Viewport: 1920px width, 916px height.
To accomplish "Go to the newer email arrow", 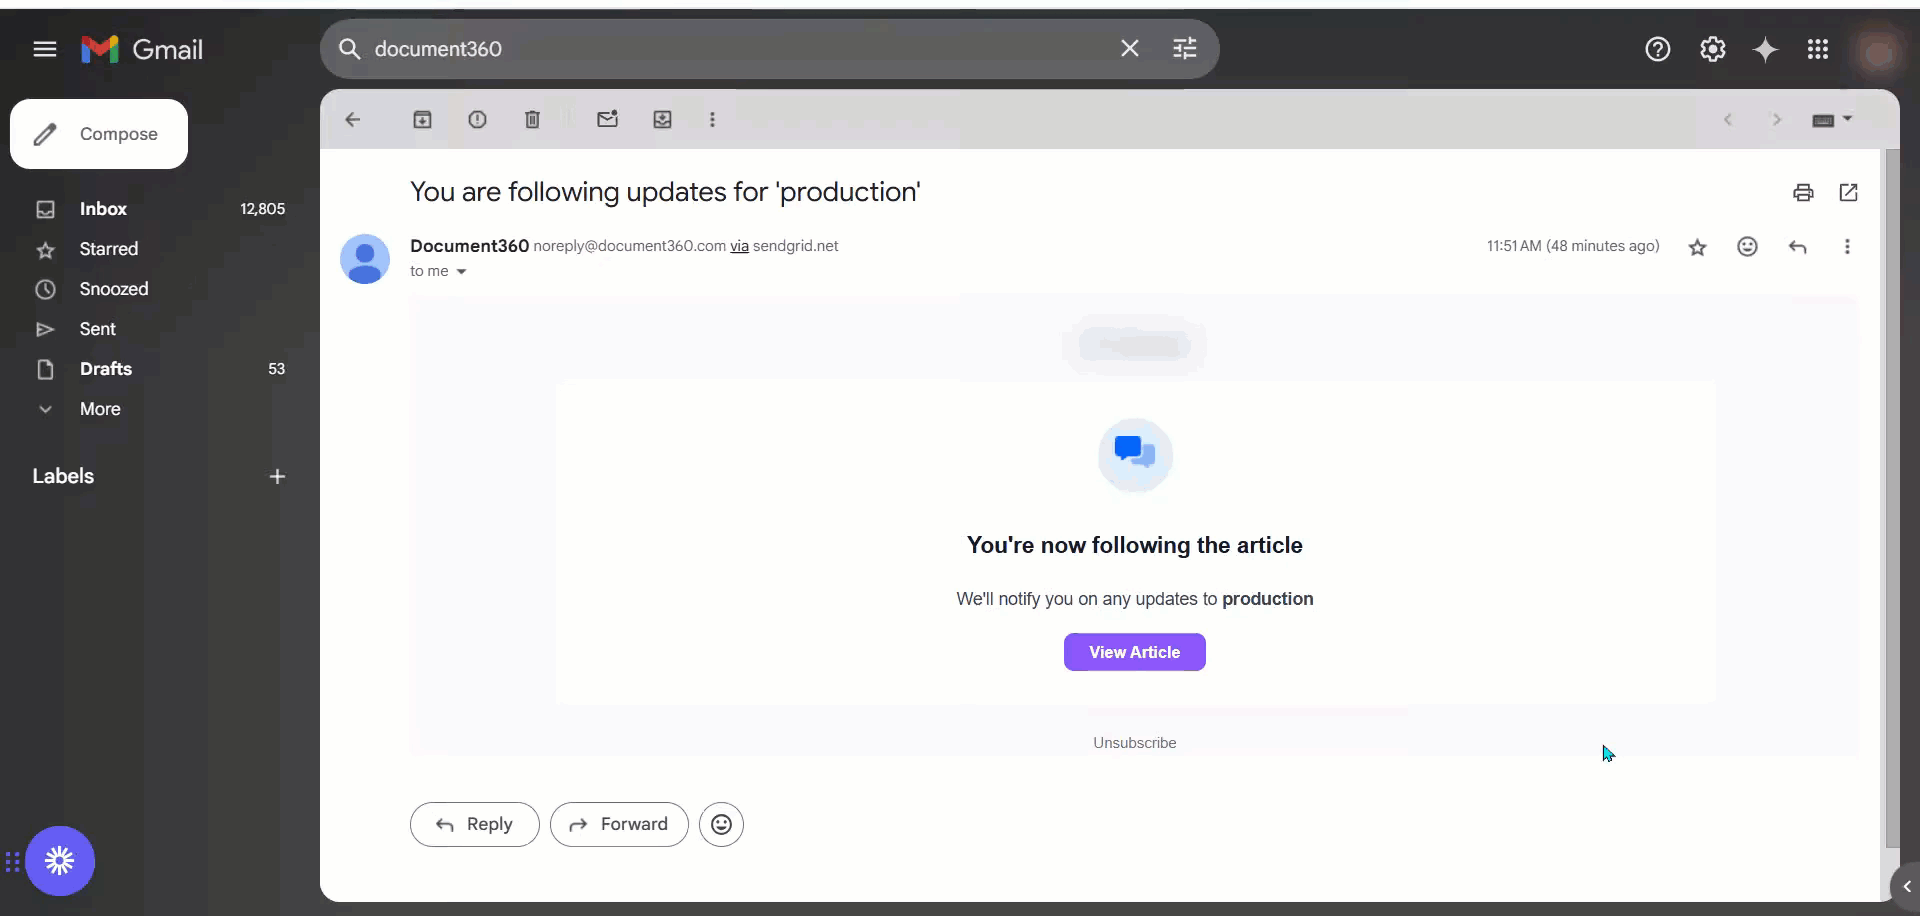I will click(x=1728, y=120).
